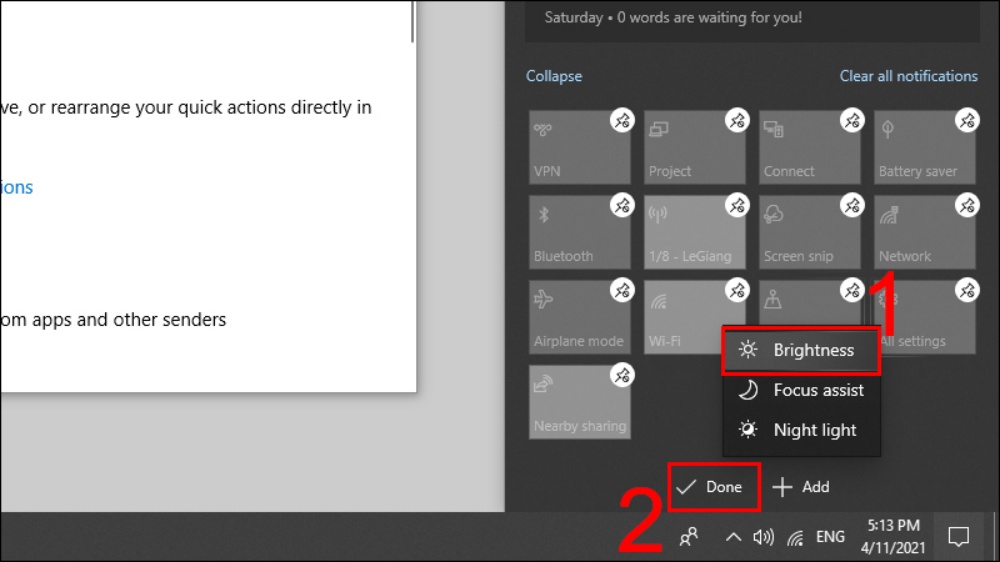
Task: Unpin the Nearby sharing quick action
Action: (x=622, y=375)
